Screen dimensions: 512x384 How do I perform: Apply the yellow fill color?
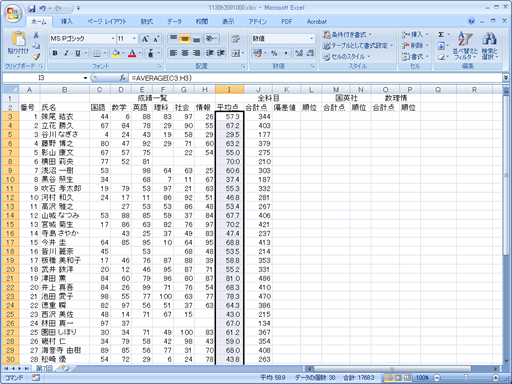tap(116, 53)
